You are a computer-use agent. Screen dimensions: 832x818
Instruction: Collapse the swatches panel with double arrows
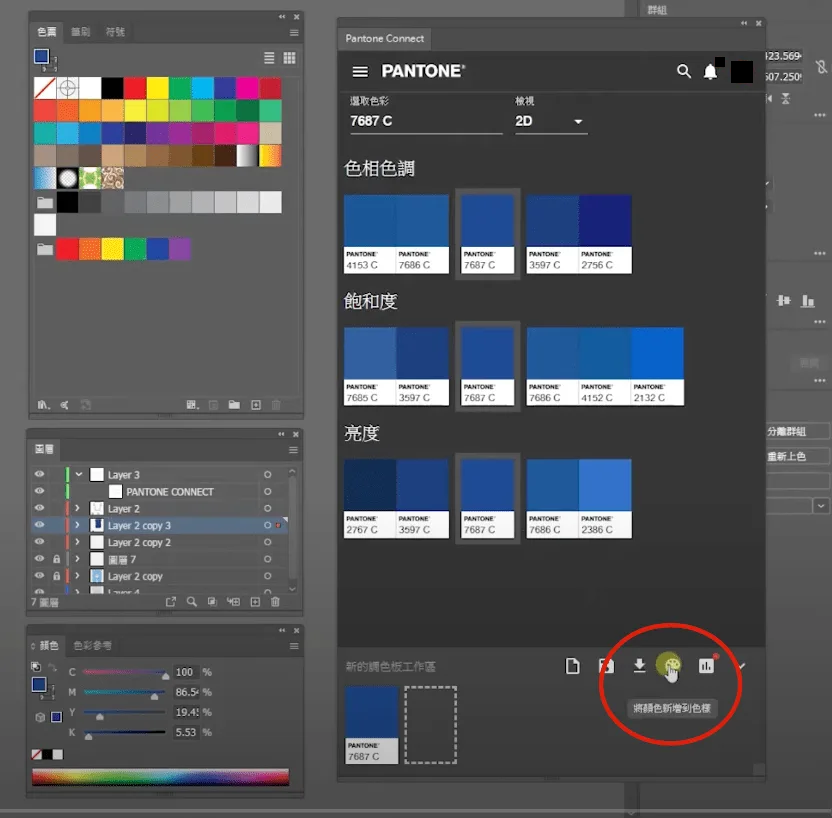point(282,17)
